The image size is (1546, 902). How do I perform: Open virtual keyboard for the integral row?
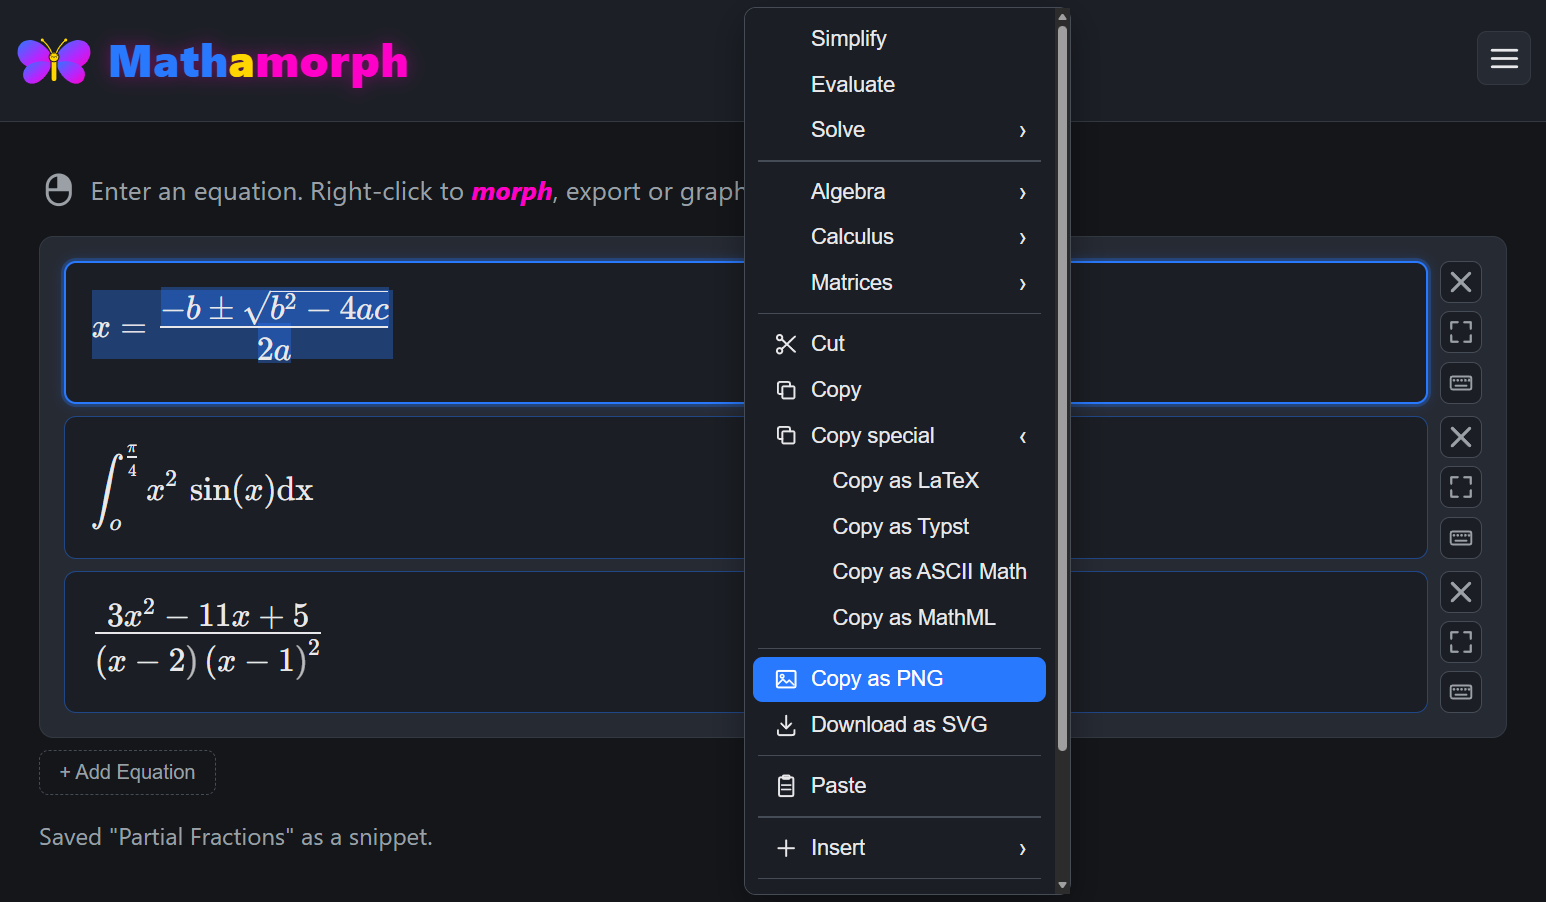tap(1461, 538)
